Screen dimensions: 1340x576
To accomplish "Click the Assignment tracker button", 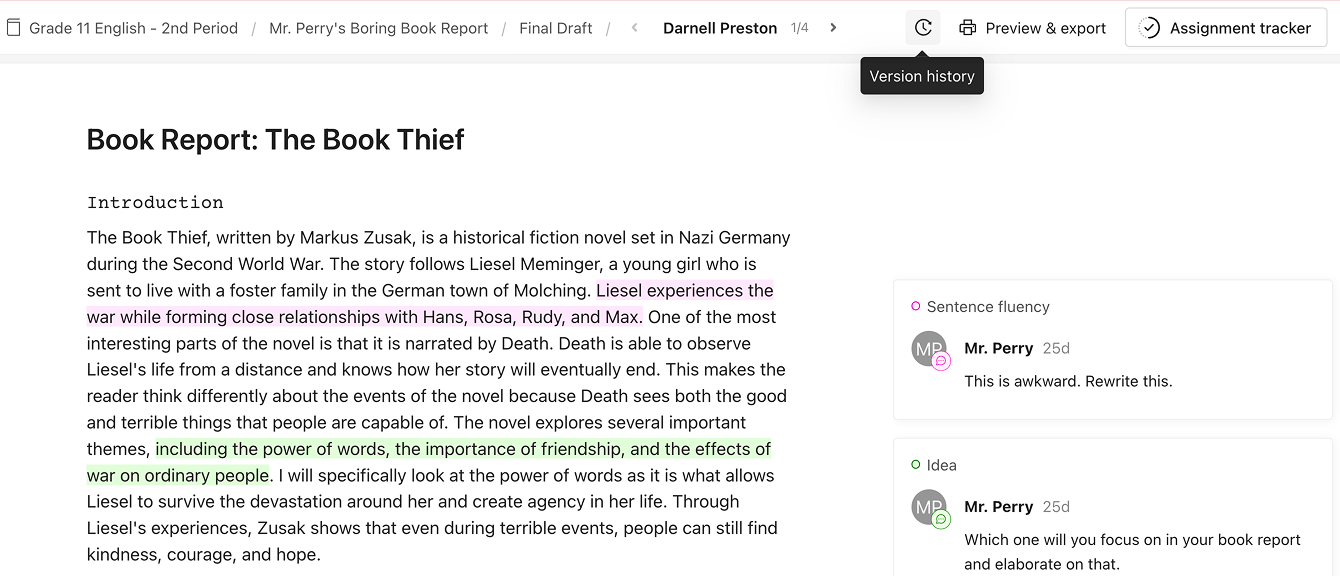I will (1226, 28).
